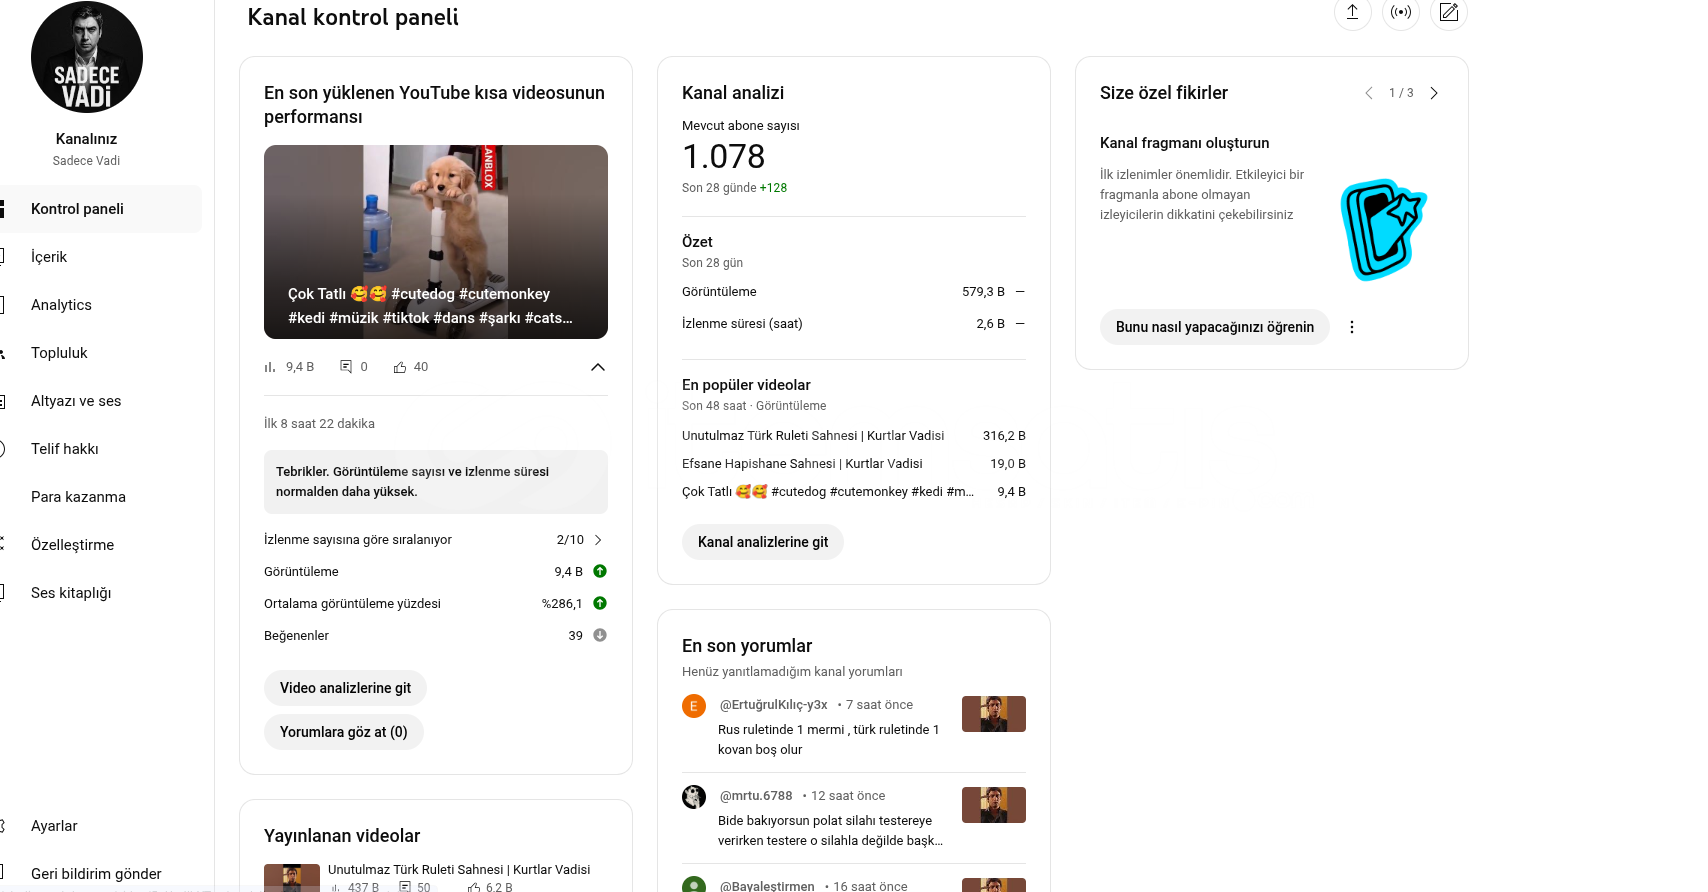The image size is (1708, 892).
Task: Open published video Unutulmaz Türk Ruleti Sahnesi title
Action: tap(459, 870)
